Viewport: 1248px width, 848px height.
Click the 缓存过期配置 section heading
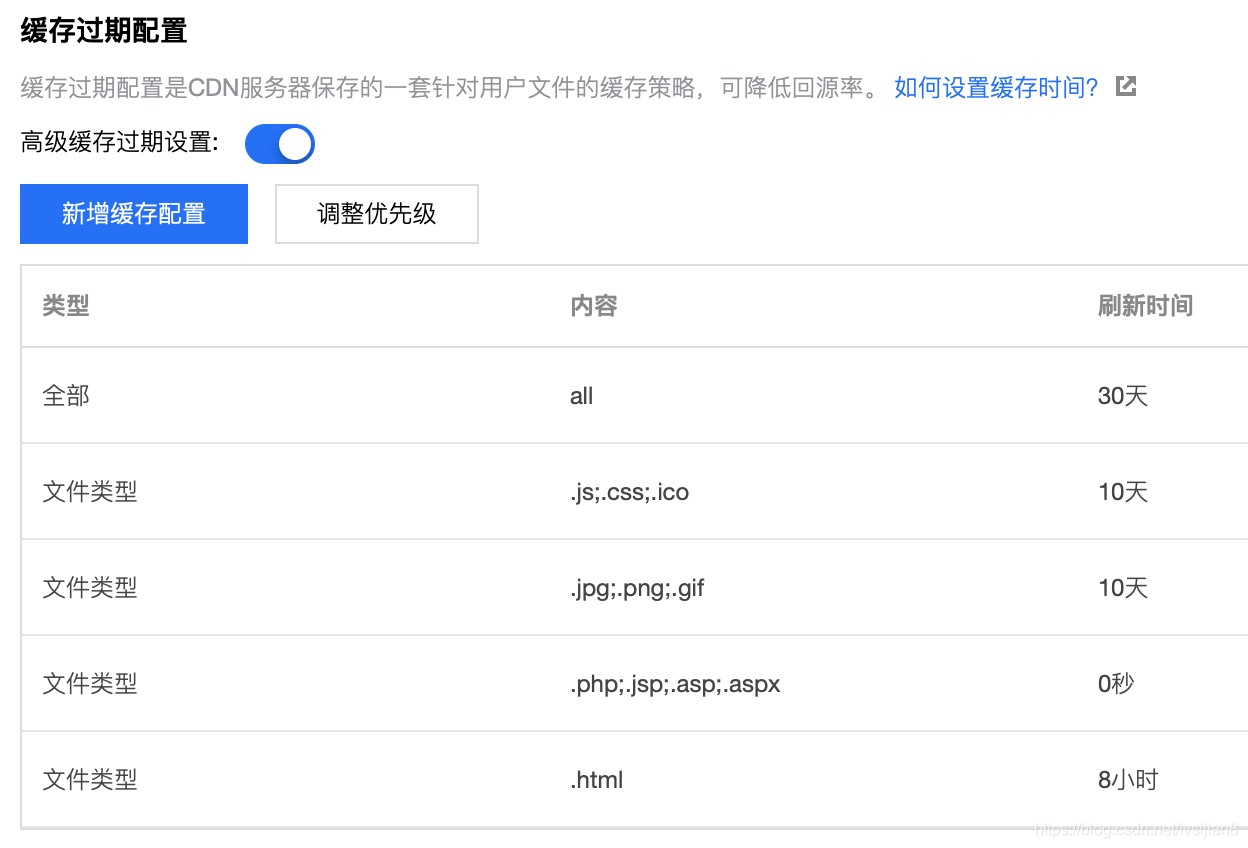104,31
